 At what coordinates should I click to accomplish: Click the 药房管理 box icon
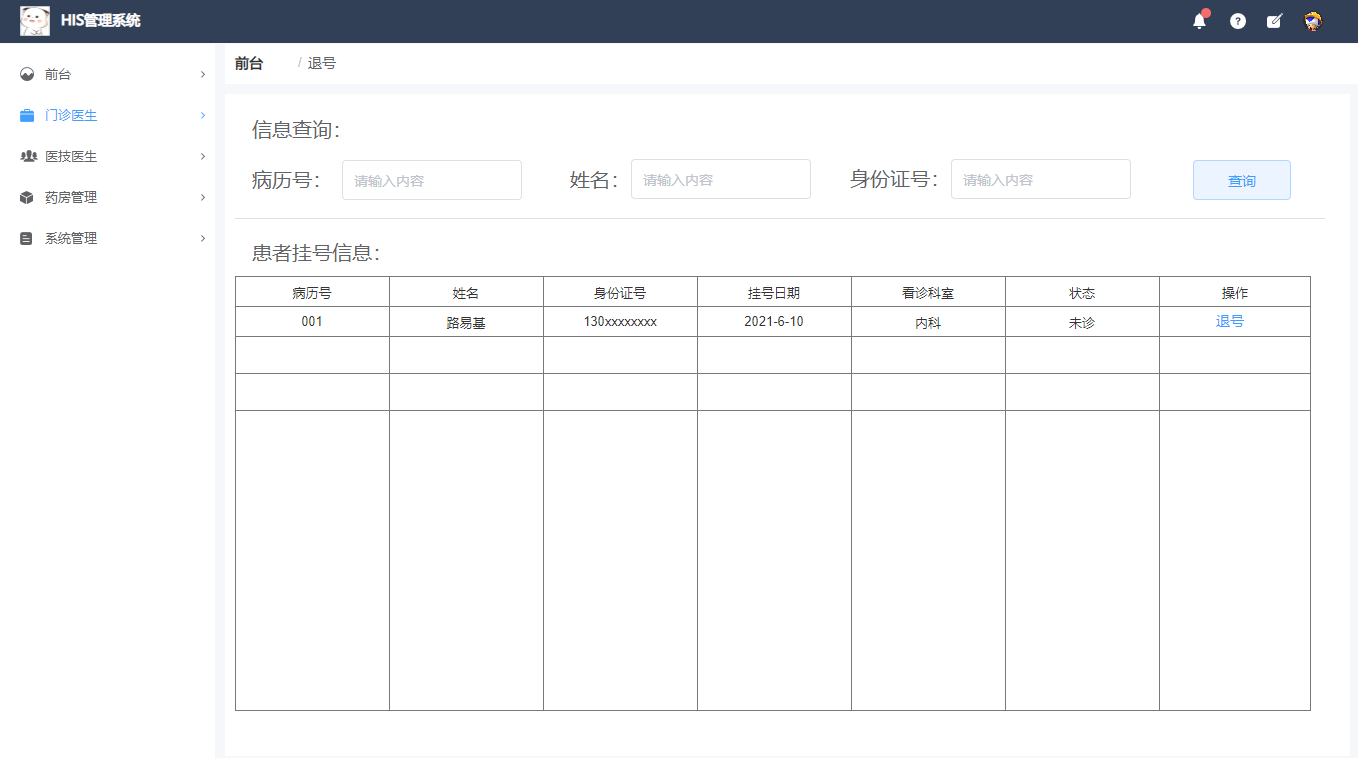point(27,197)
